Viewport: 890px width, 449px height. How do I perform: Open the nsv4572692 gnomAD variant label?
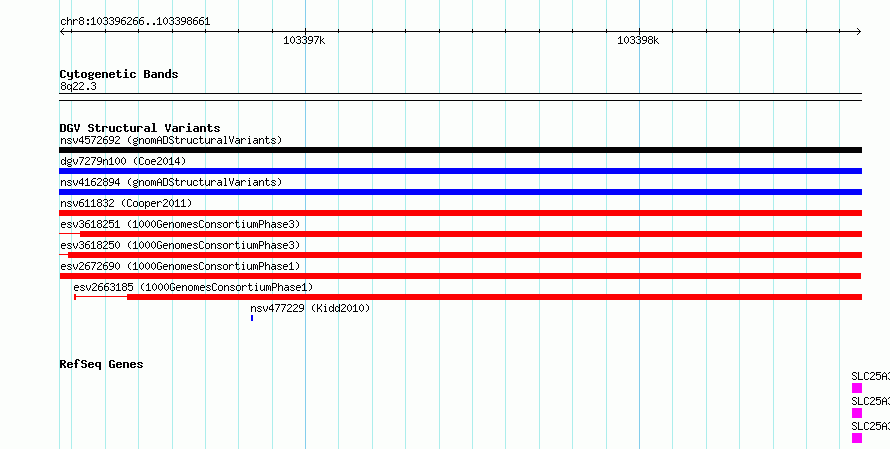click(x=171, y=140)
